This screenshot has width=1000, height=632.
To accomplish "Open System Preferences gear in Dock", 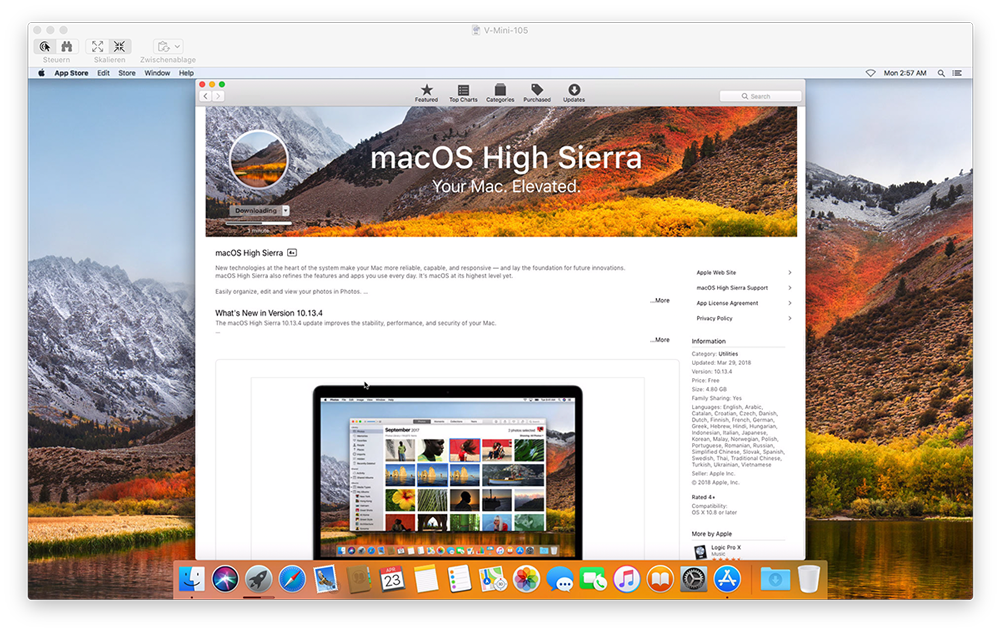I will (694, 578).
